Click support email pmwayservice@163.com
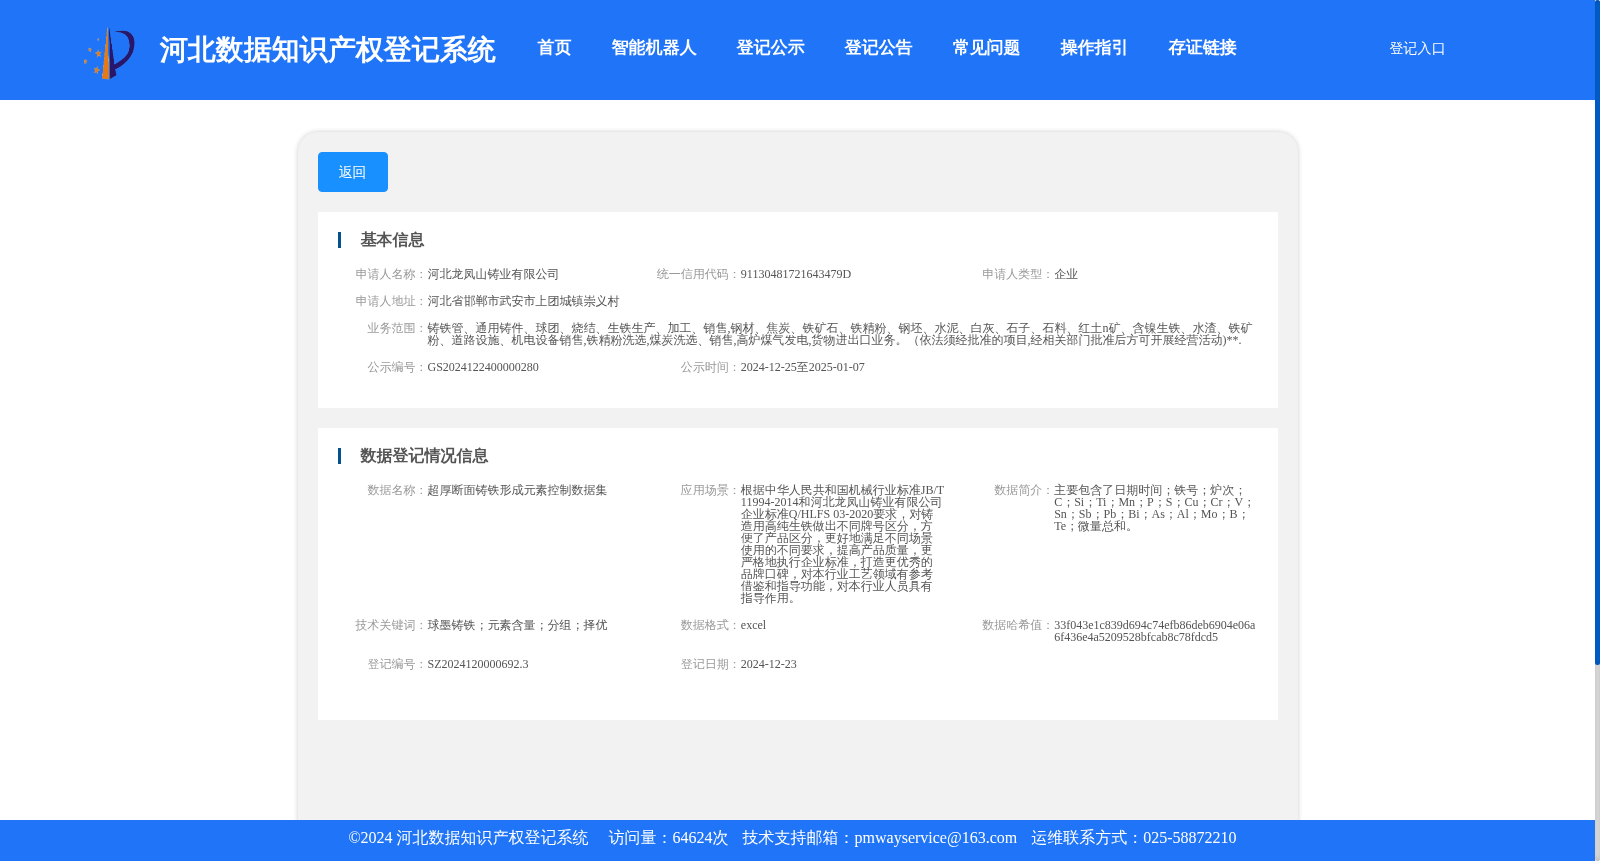 click(935, 838)
